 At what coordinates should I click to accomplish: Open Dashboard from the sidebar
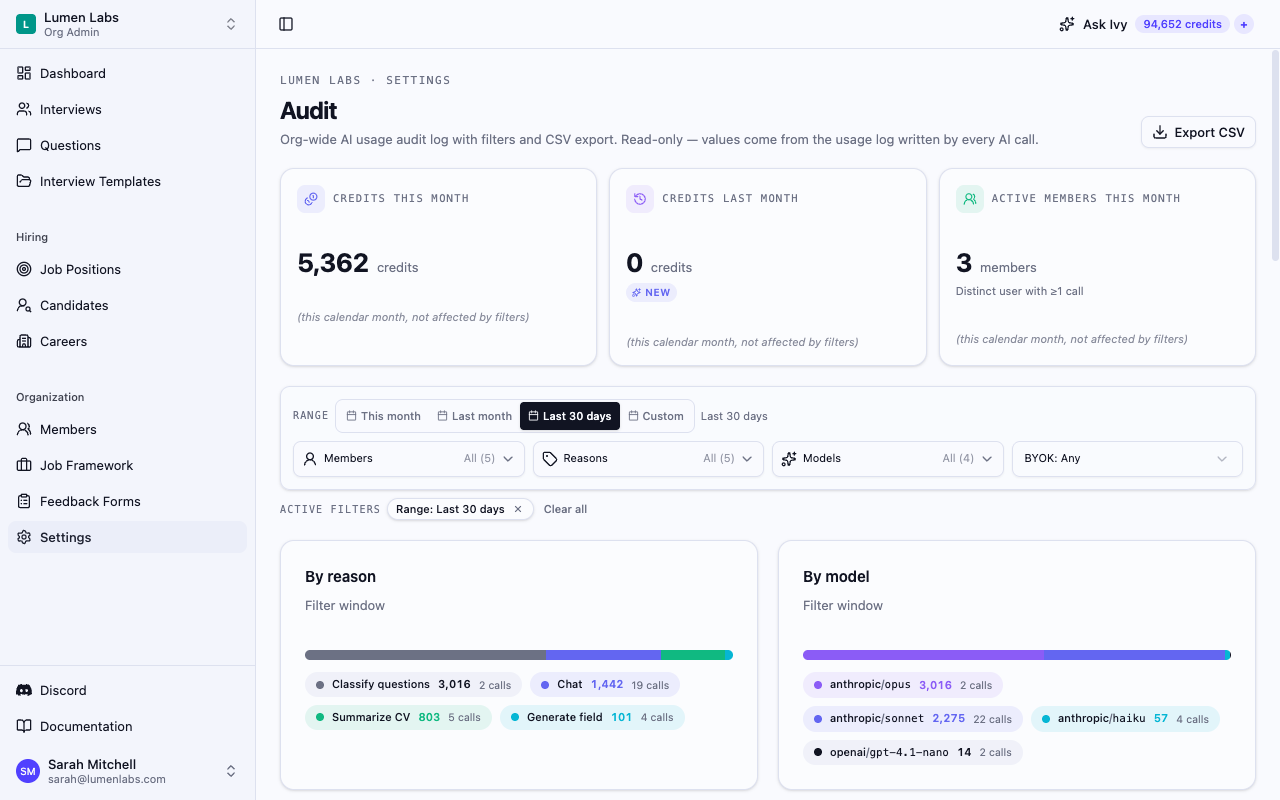tap(127, 73)
